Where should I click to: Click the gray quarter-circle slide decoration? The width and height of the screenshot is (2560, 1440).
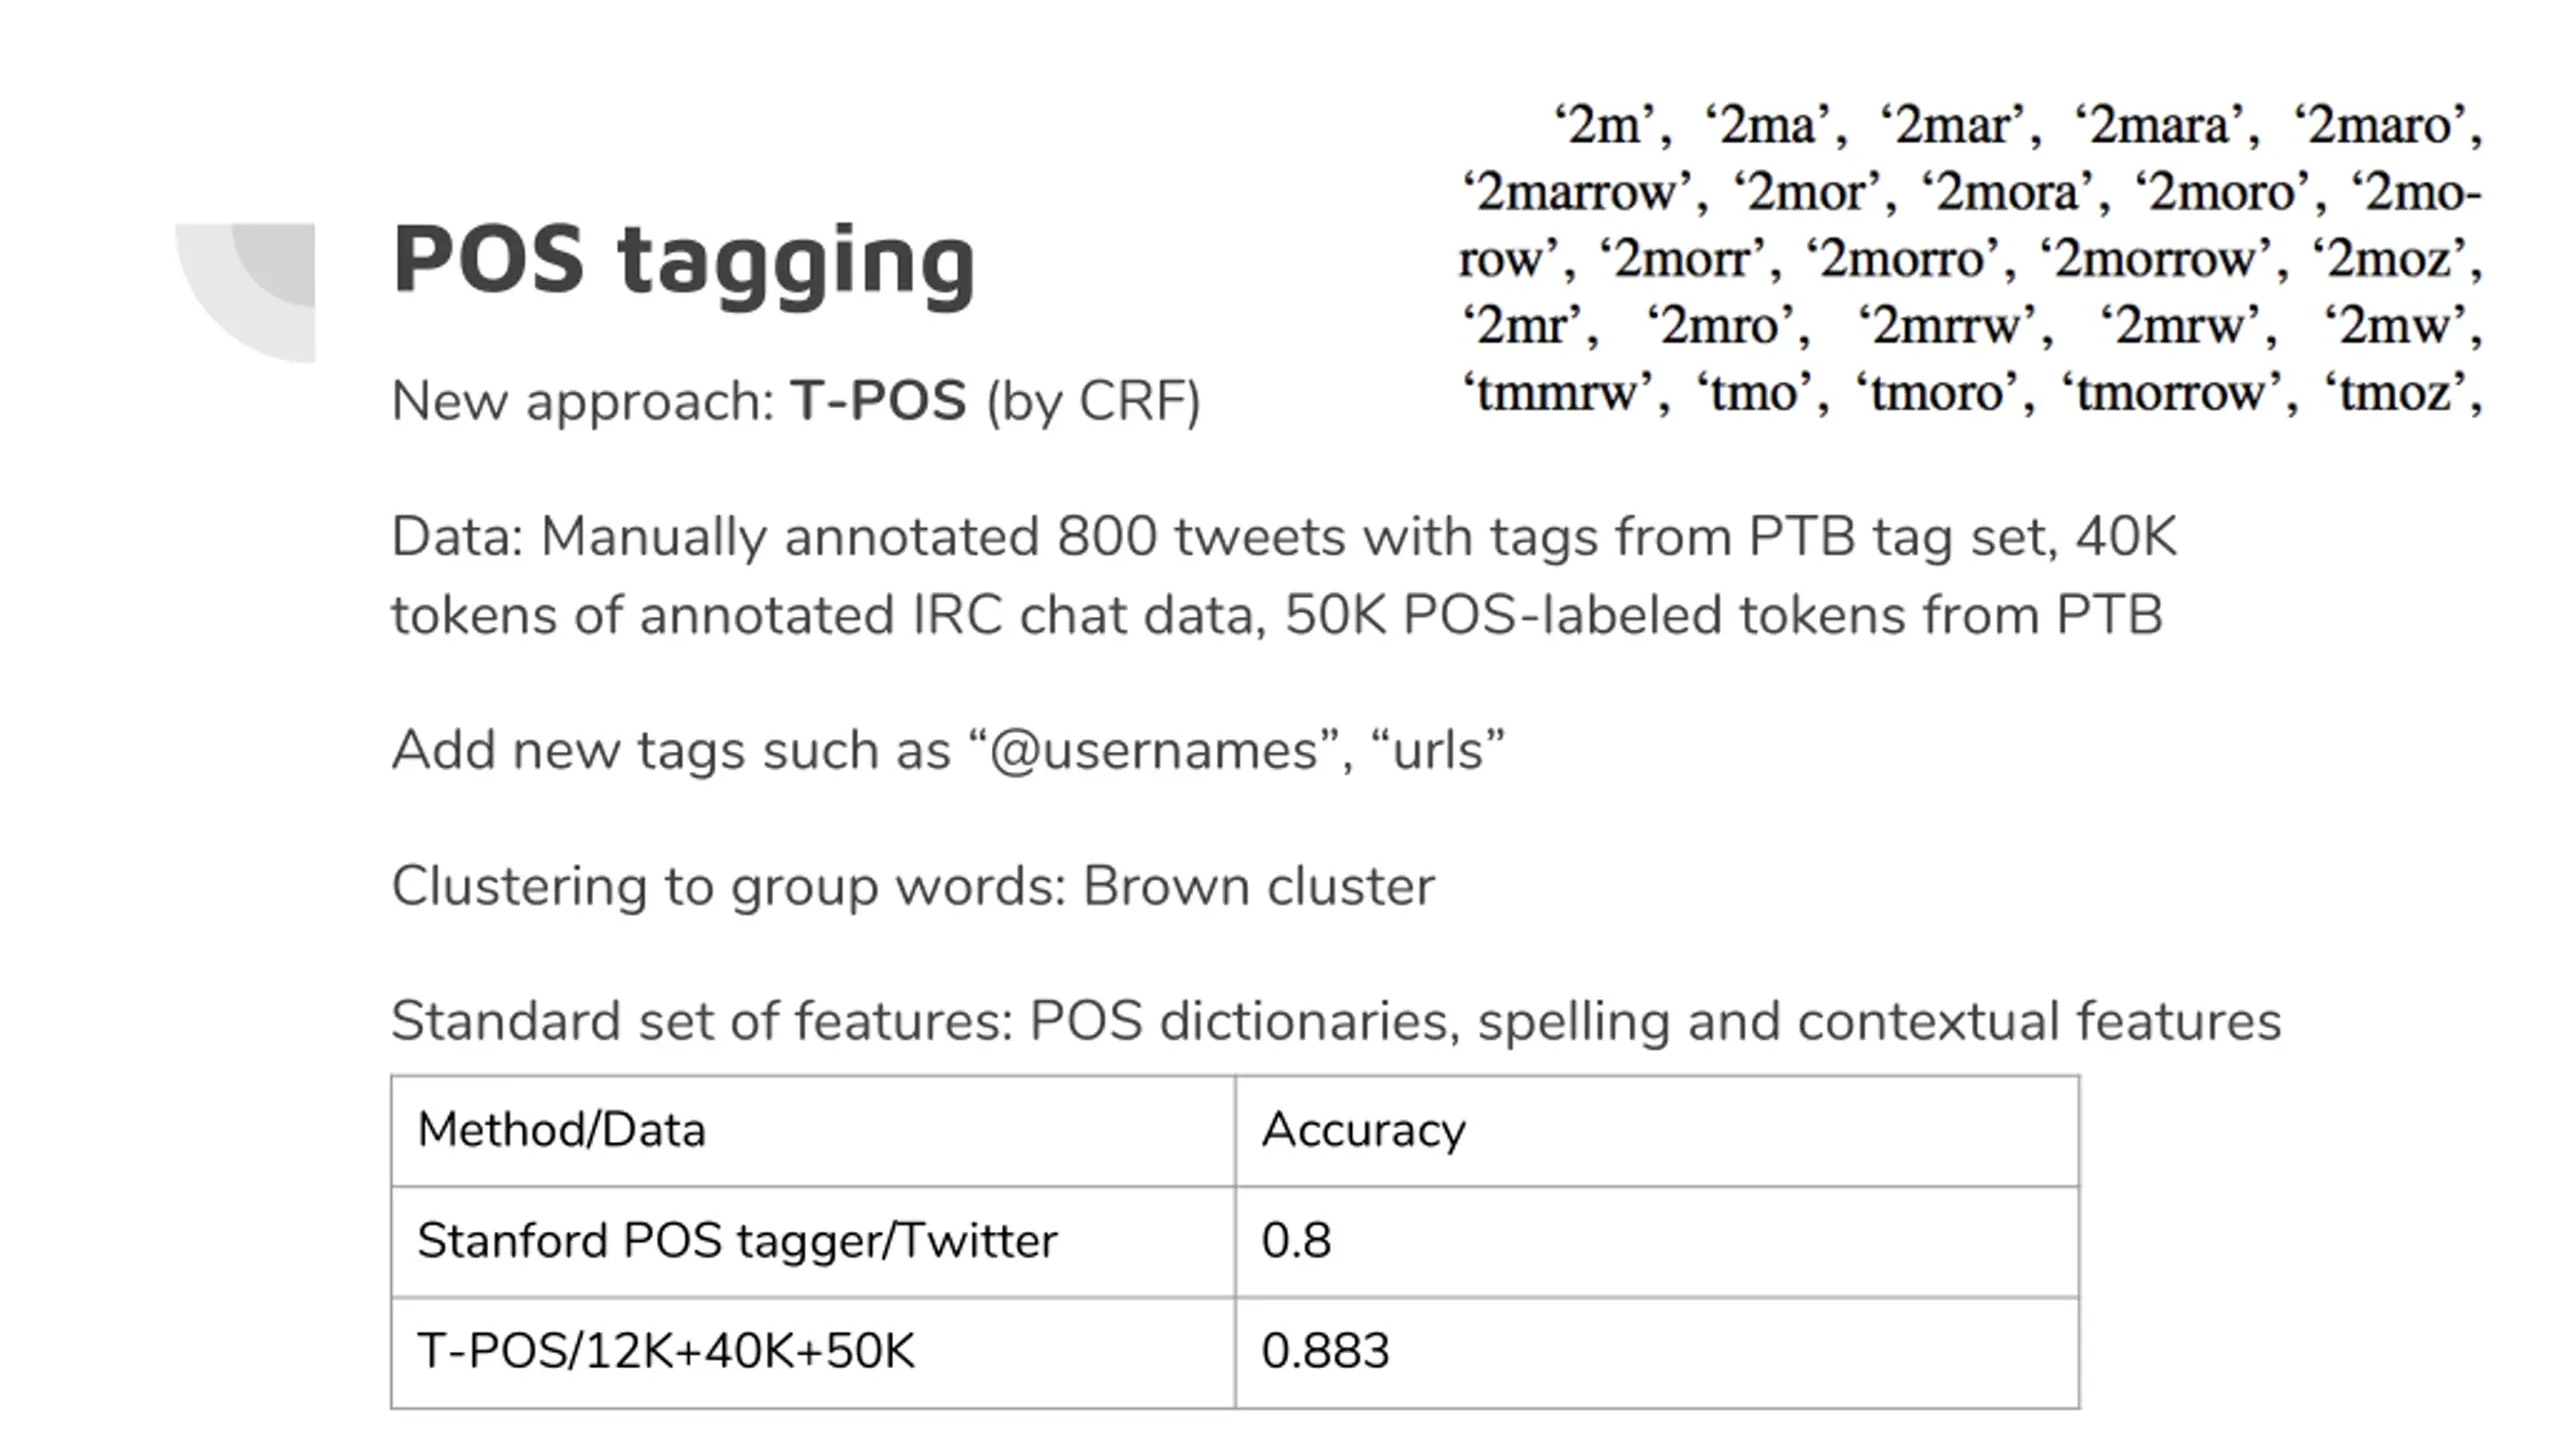pyautogui.click(x=246, y=291)
